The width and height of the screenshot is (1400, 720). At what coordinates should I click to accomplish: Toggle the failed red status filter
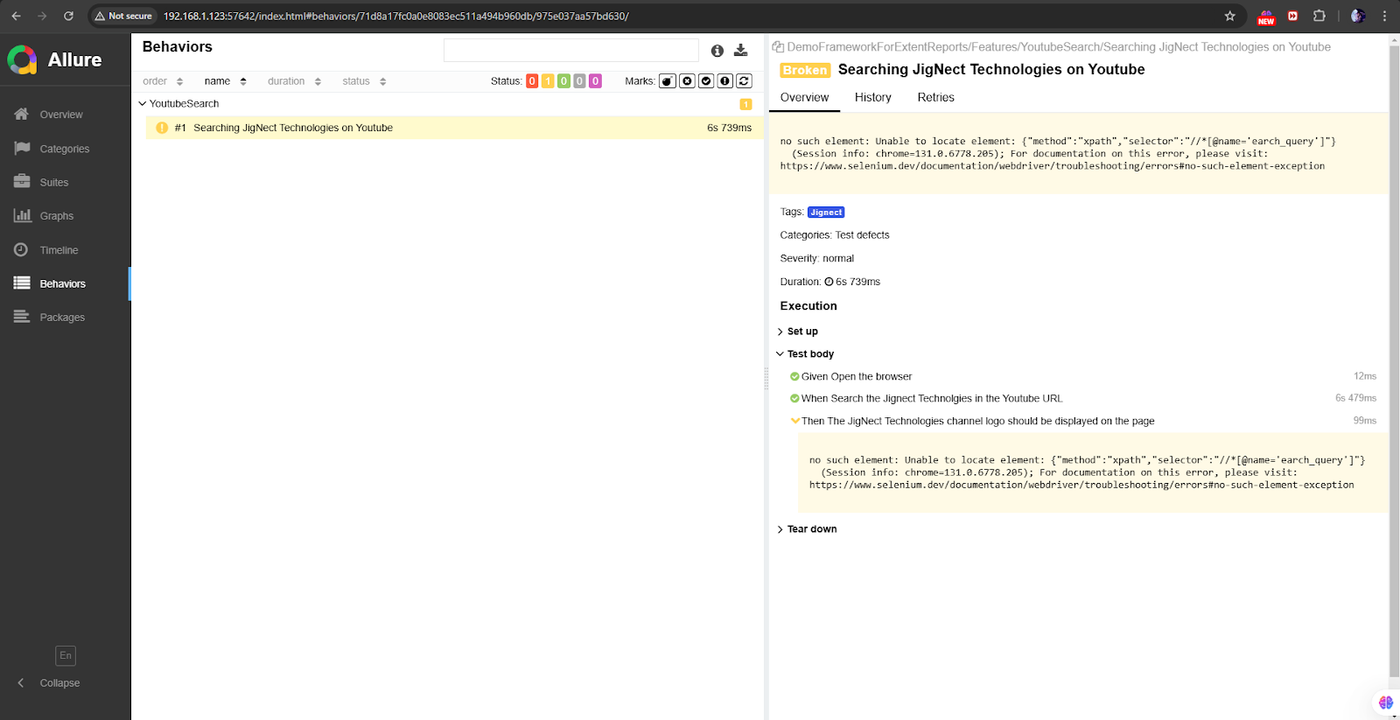[x=532, y=81]
